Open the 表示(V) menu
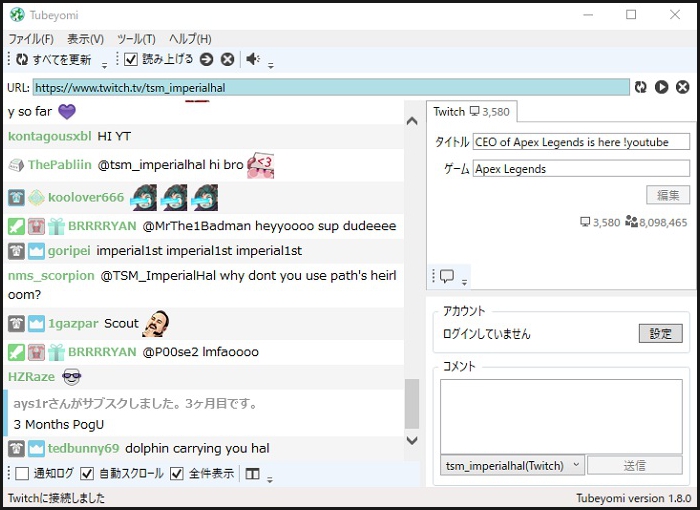Image resolution: width=700 pixels, height=510 pixels. 85,39
